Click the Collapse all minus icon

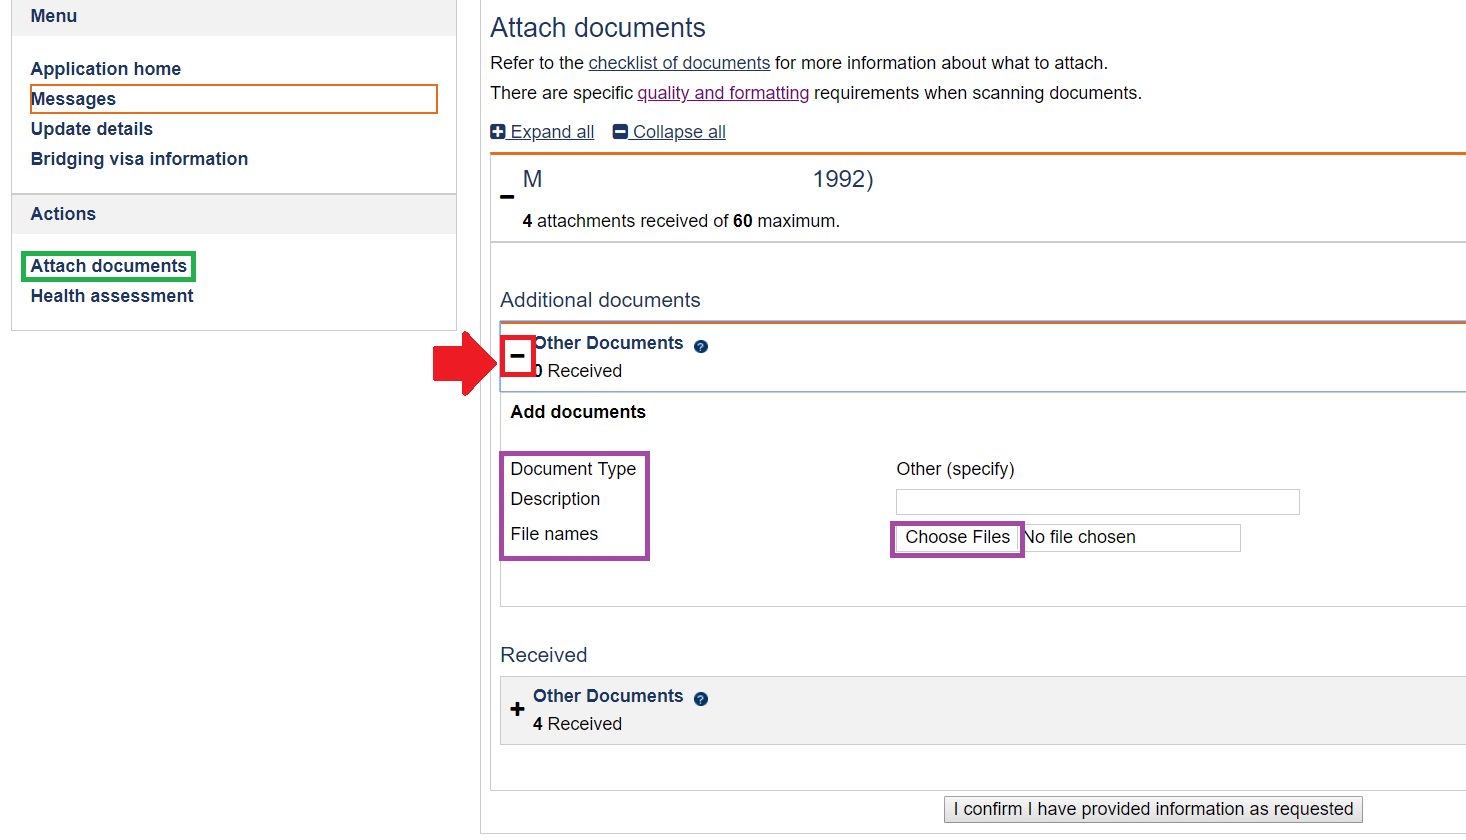pyautogui.click(x=620, y=132)
